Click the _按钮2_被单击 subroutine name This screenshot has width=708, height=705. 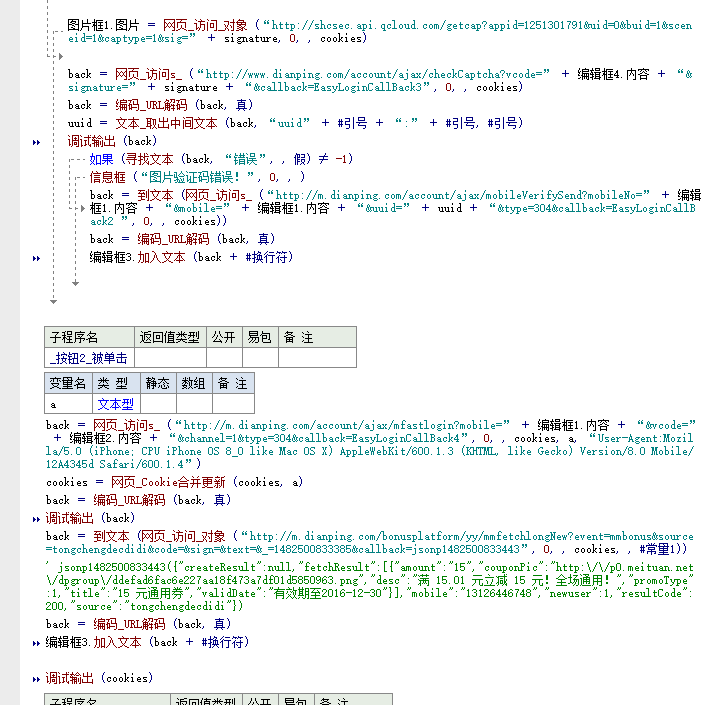[x=89, y=358]
